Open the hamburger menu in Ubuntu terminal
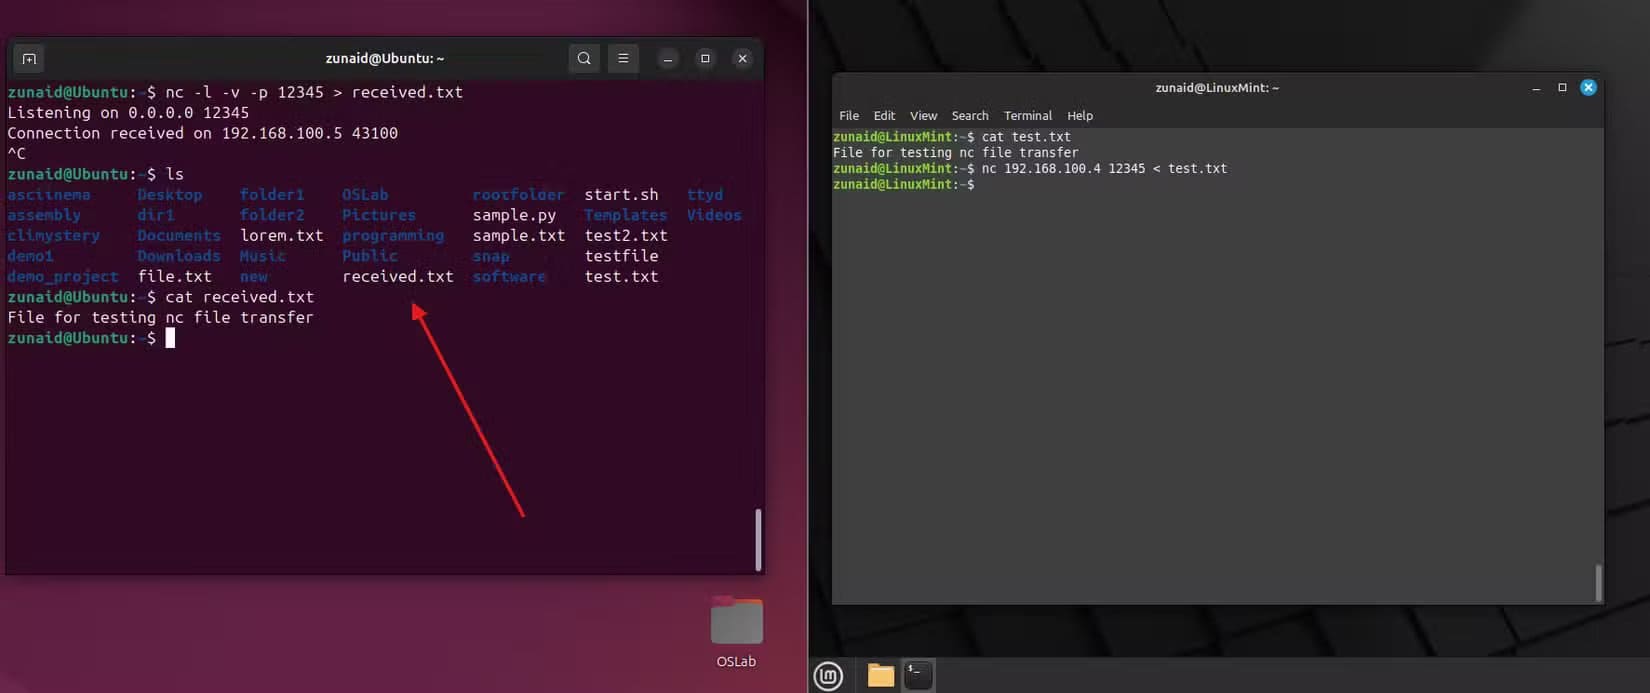Image resolution: width=1650 pixels, height=693 pixels. [623, 59]
